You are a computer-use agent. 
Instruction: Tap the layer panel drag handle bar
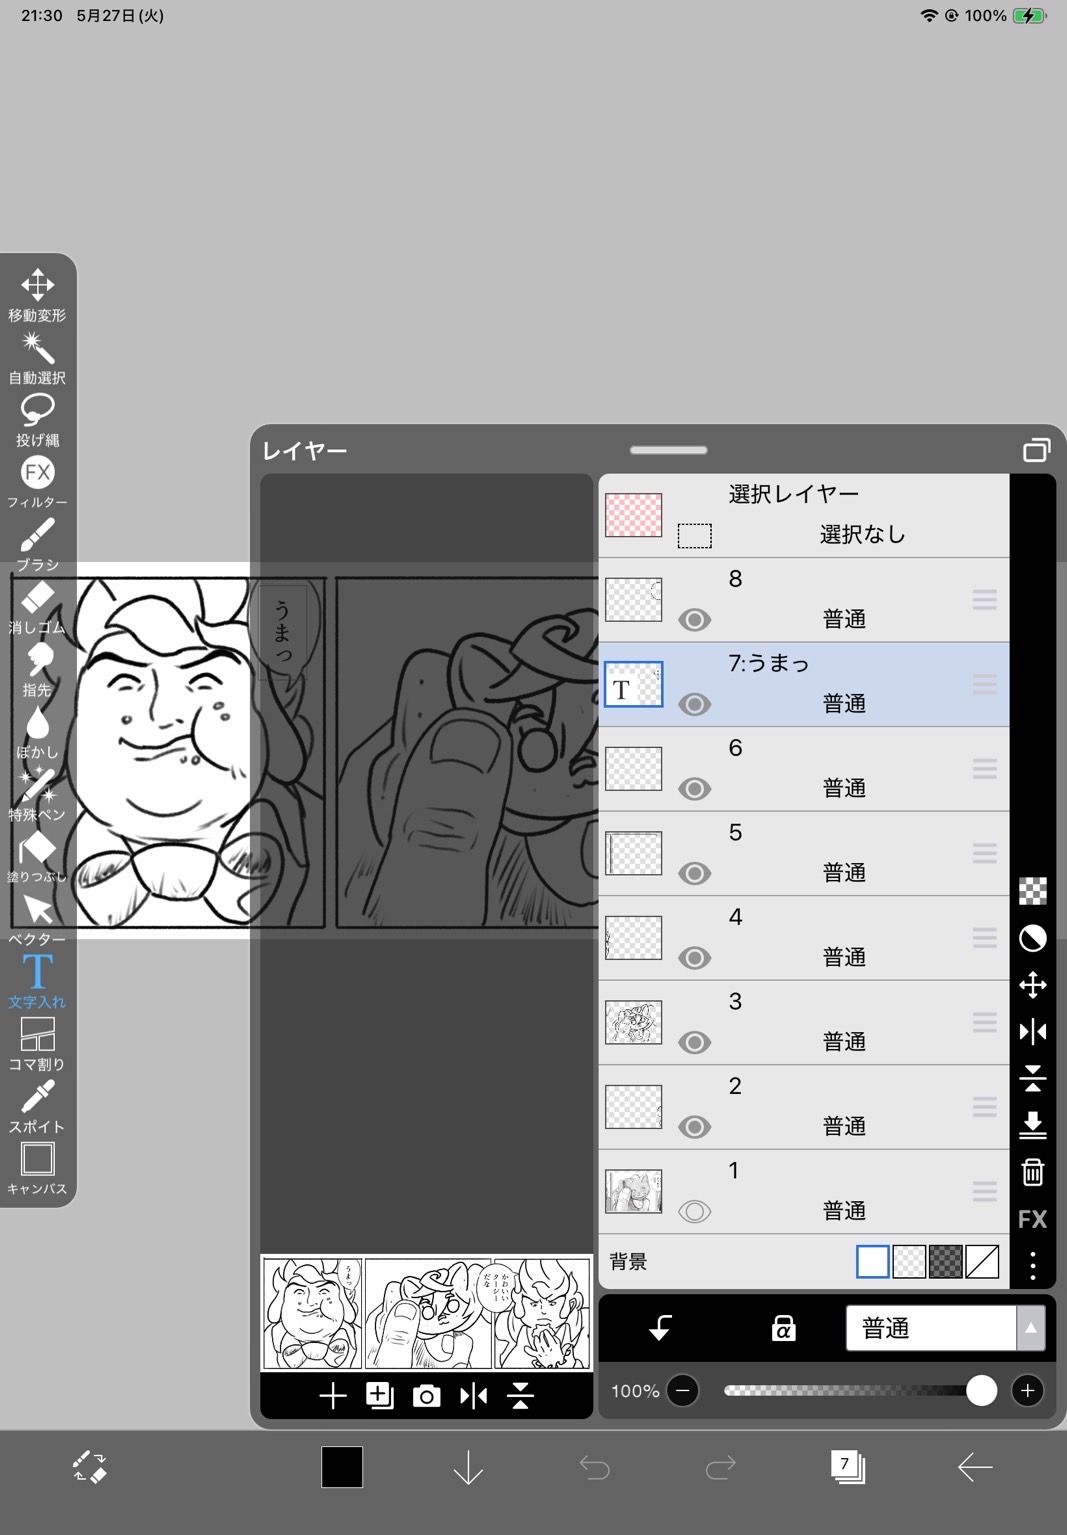[669, 450]
